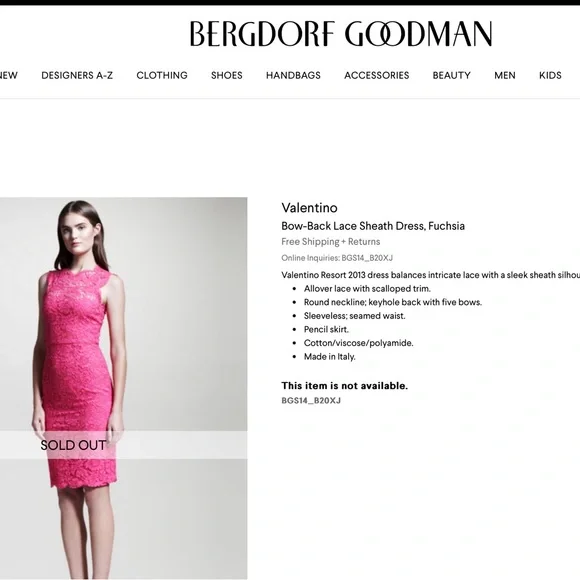Go to Handbags section
Viewport: 580px width, 580px height.
click(293, 75)
